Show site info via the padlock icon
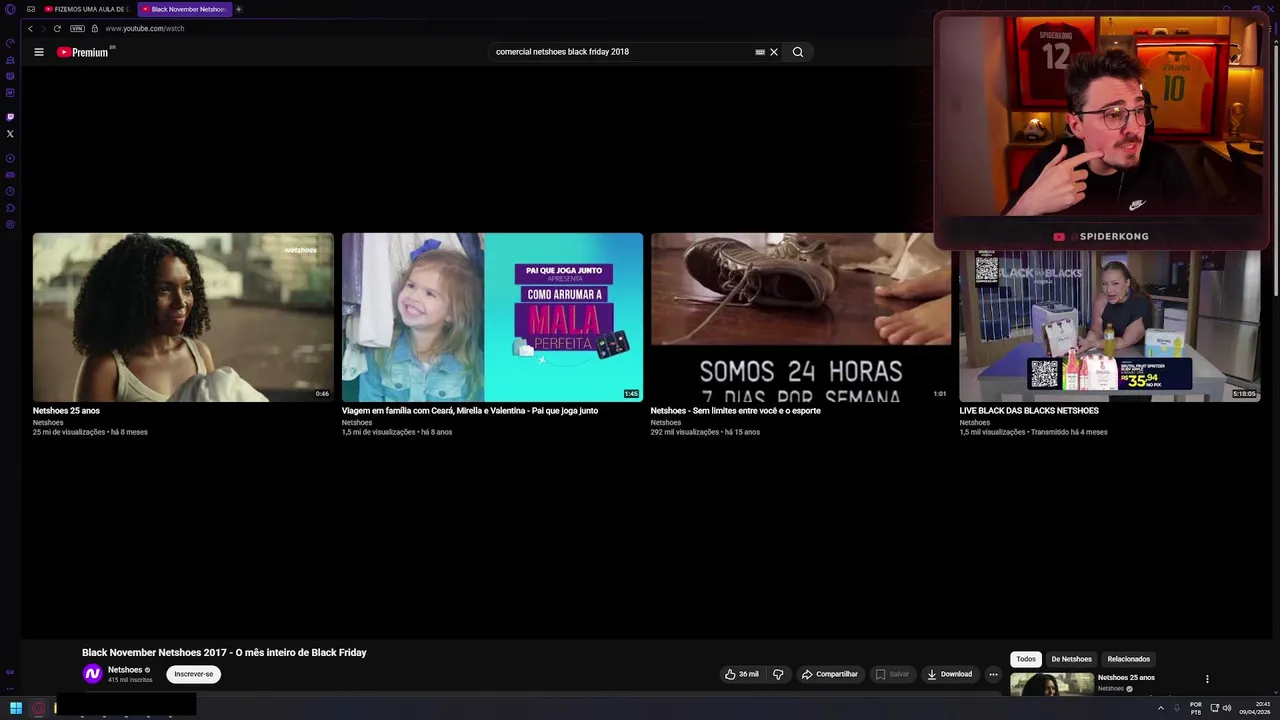Viewport: 1280px width, 720px height. 95,28
